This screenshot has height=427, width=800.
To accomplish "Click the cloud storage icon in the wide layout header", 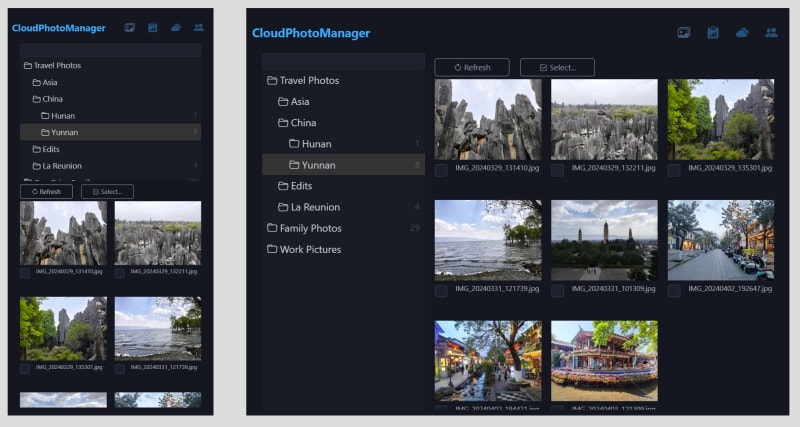I will pos(742,33).
